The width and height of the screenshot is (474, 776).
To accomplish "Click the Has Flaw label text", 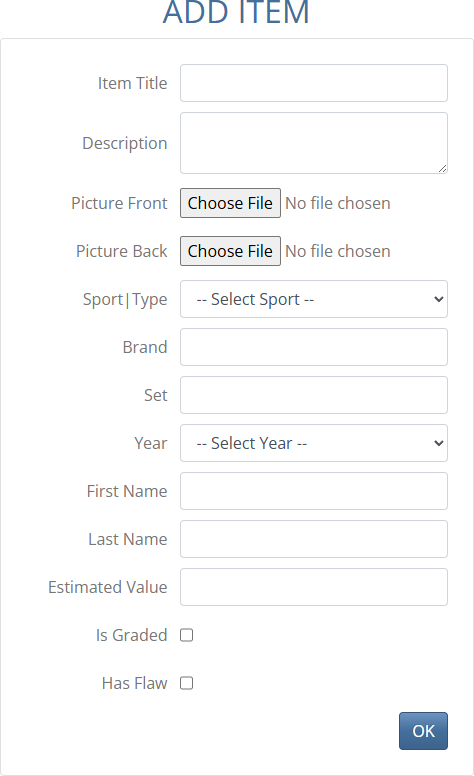I will 135,683.
